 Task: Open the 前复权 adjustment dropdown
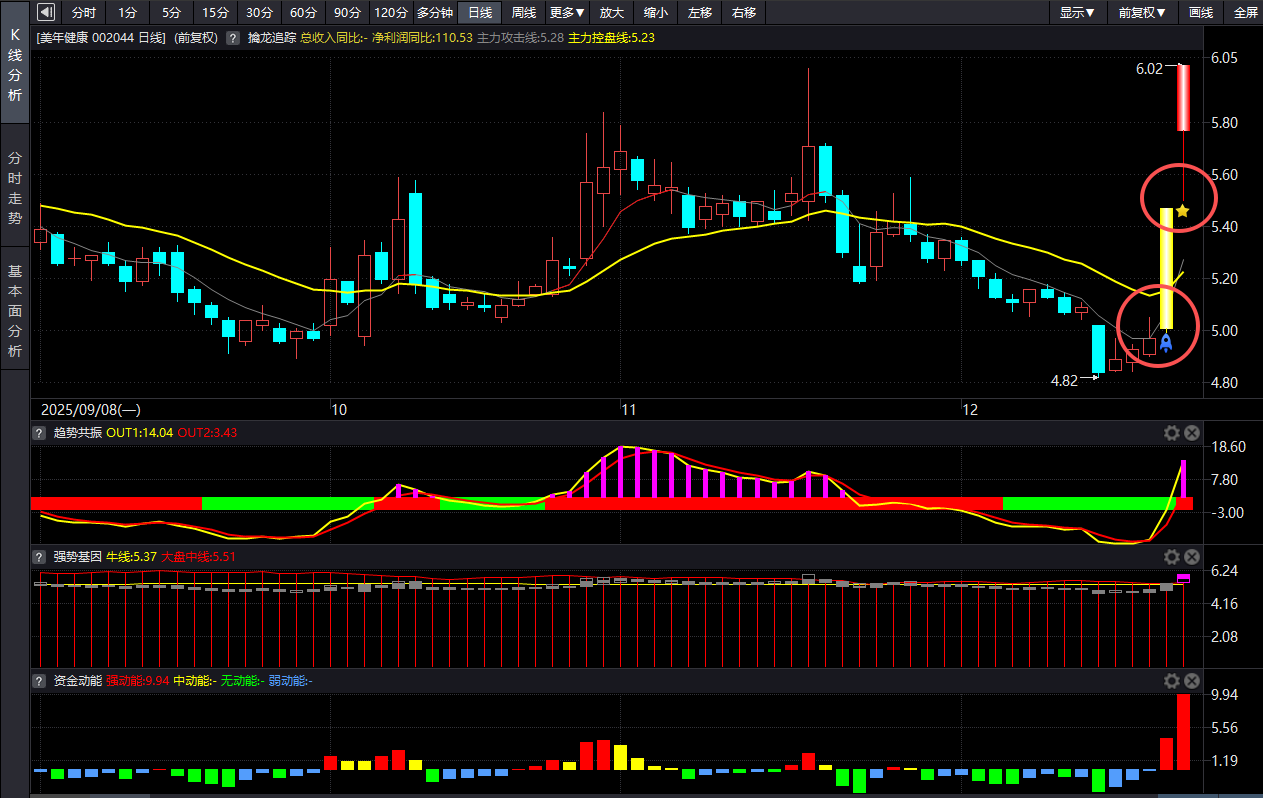[1142, 12]
